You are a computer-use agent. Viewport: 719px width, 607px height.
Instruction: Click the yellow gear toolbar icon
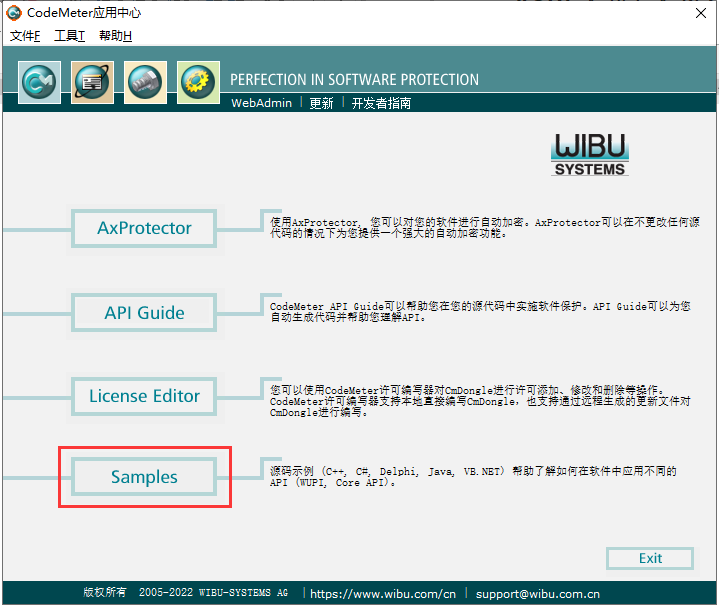(x=198, y=82)
